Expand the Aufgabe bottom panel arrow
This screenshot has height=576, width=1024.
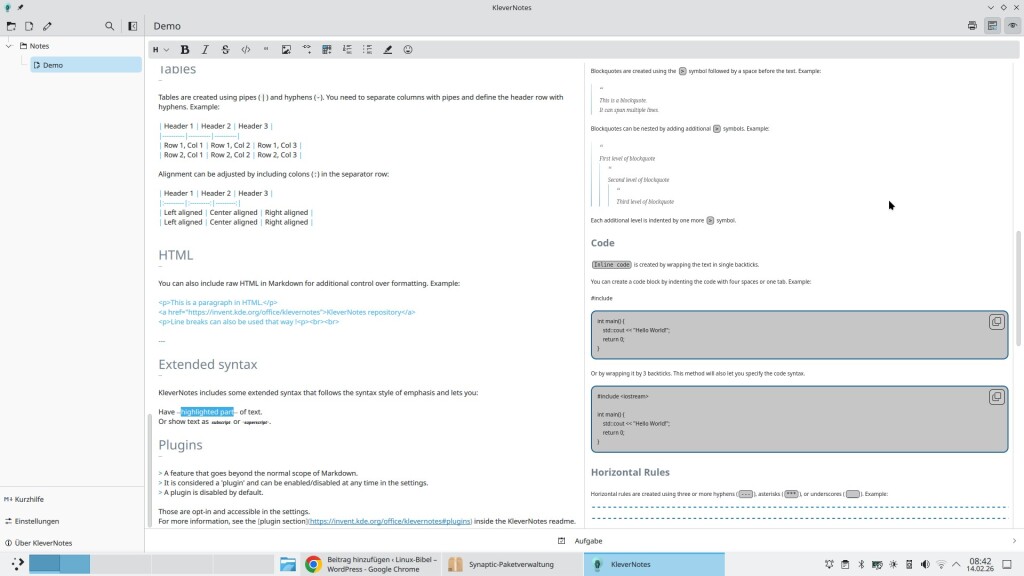1012,541
